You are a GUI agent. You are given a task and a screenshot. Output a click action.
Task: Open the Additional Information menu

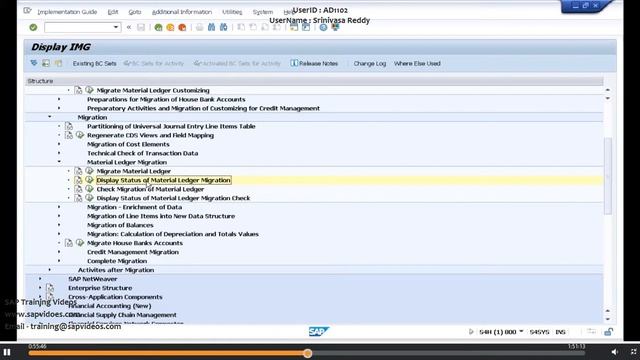click(x=182, y=12)
